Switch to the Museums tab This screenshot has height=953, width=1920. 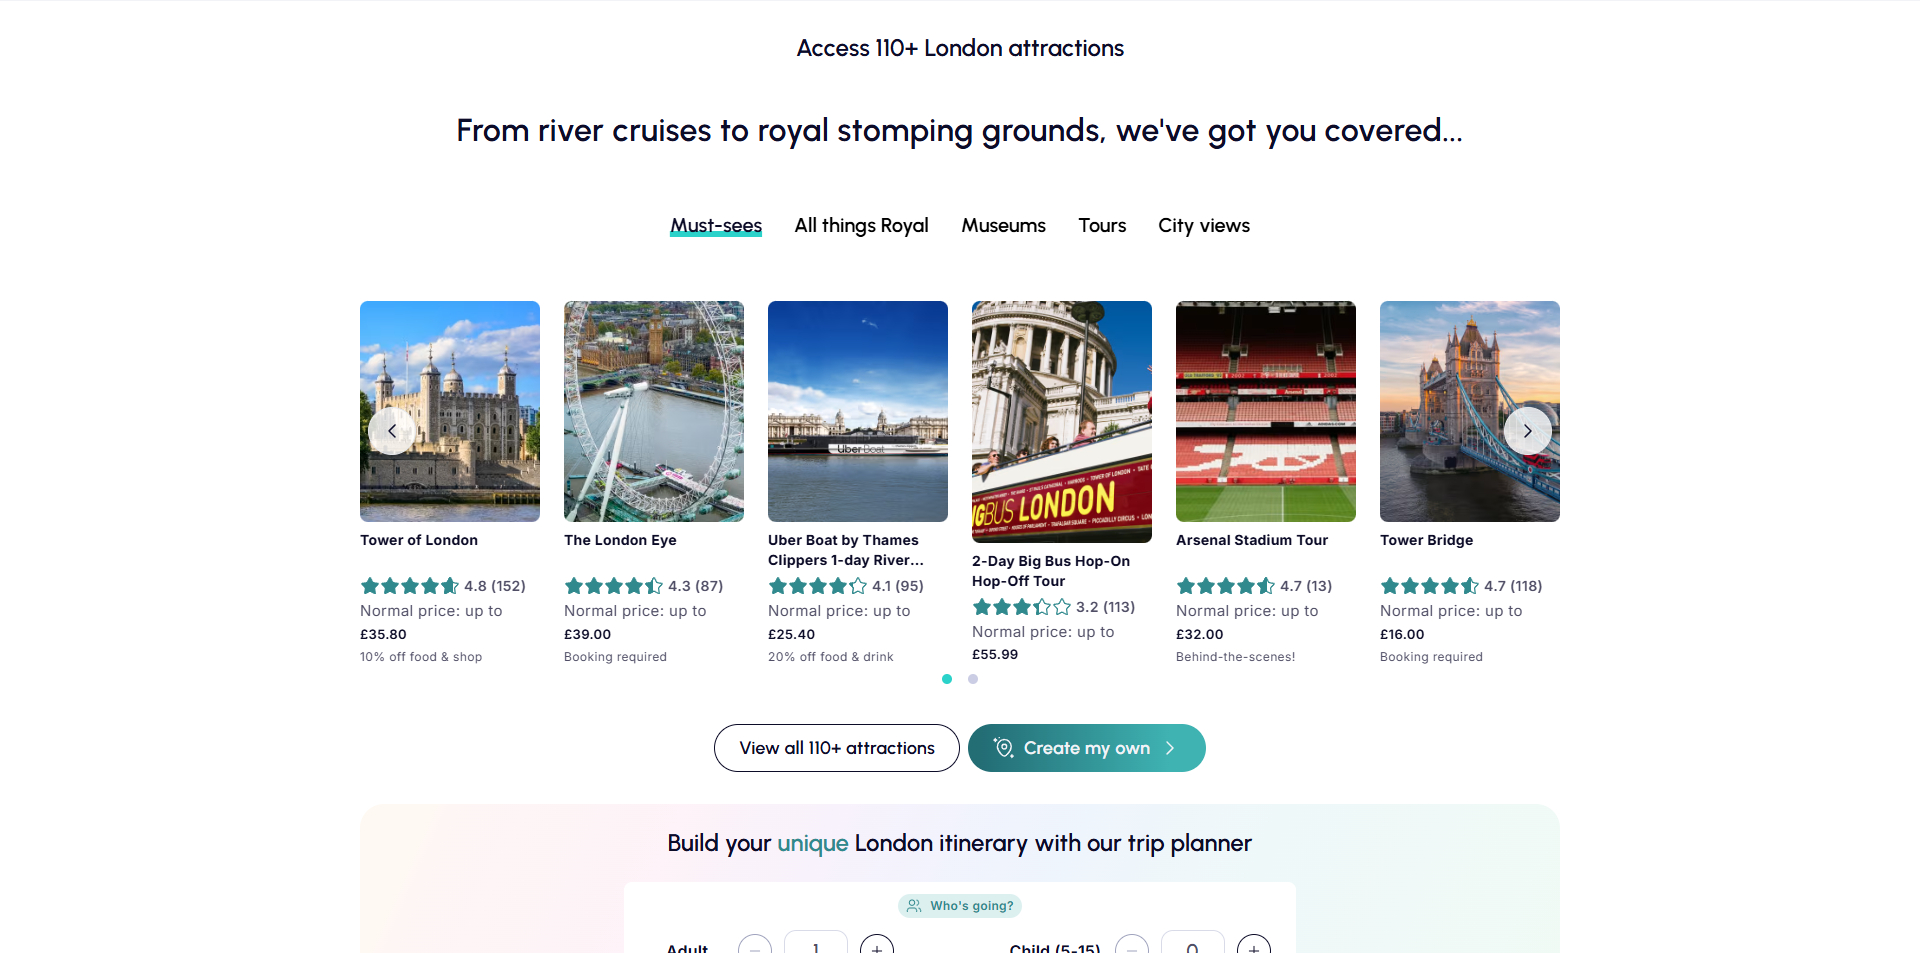[x=1003, y=225]
